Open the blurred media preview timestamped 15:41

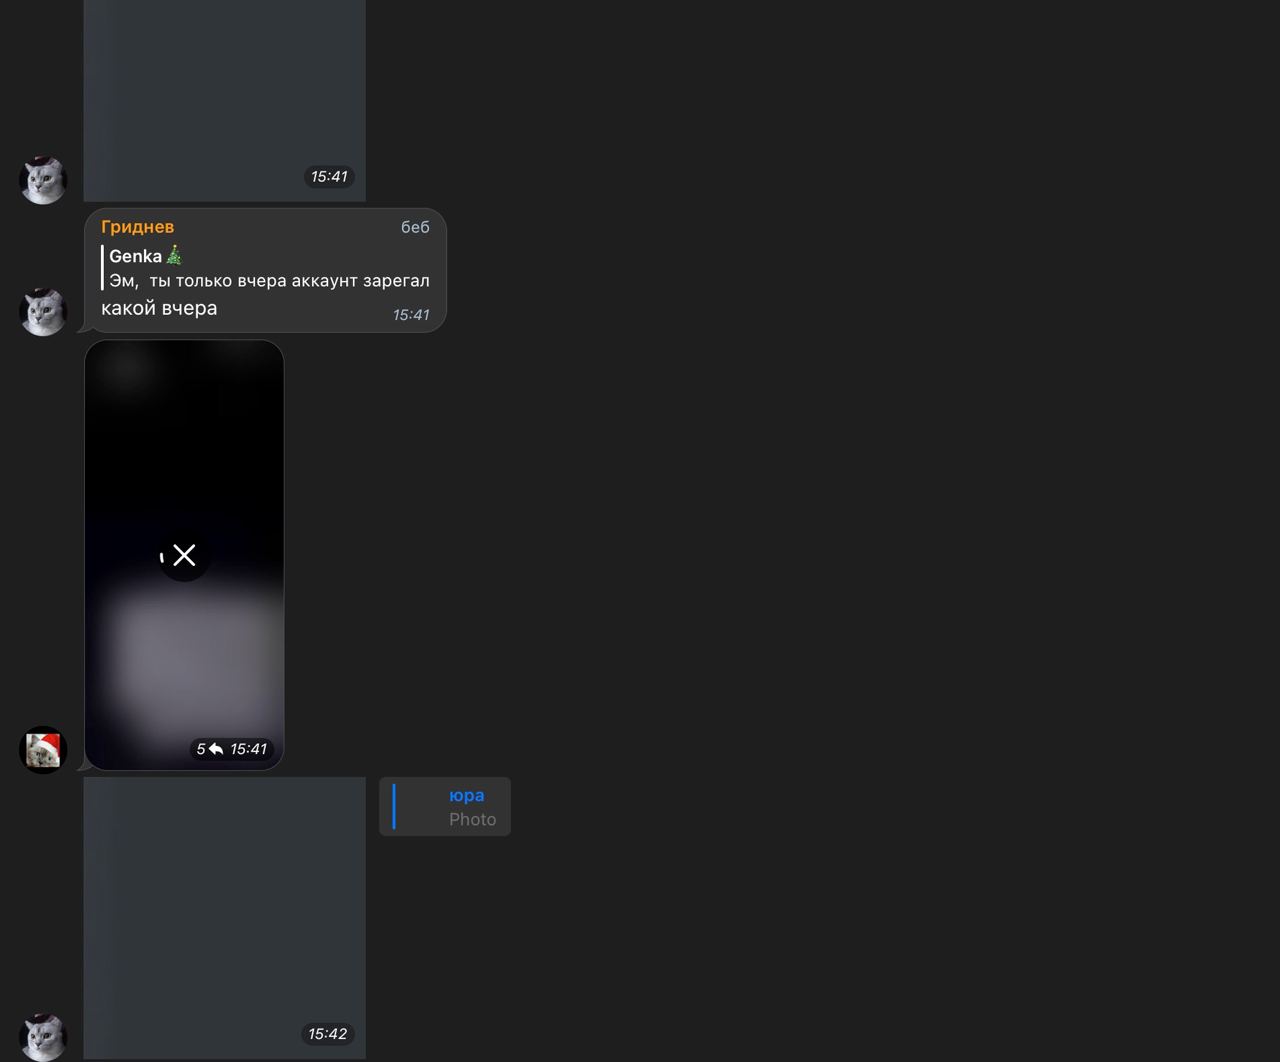[x=184, y=555]
